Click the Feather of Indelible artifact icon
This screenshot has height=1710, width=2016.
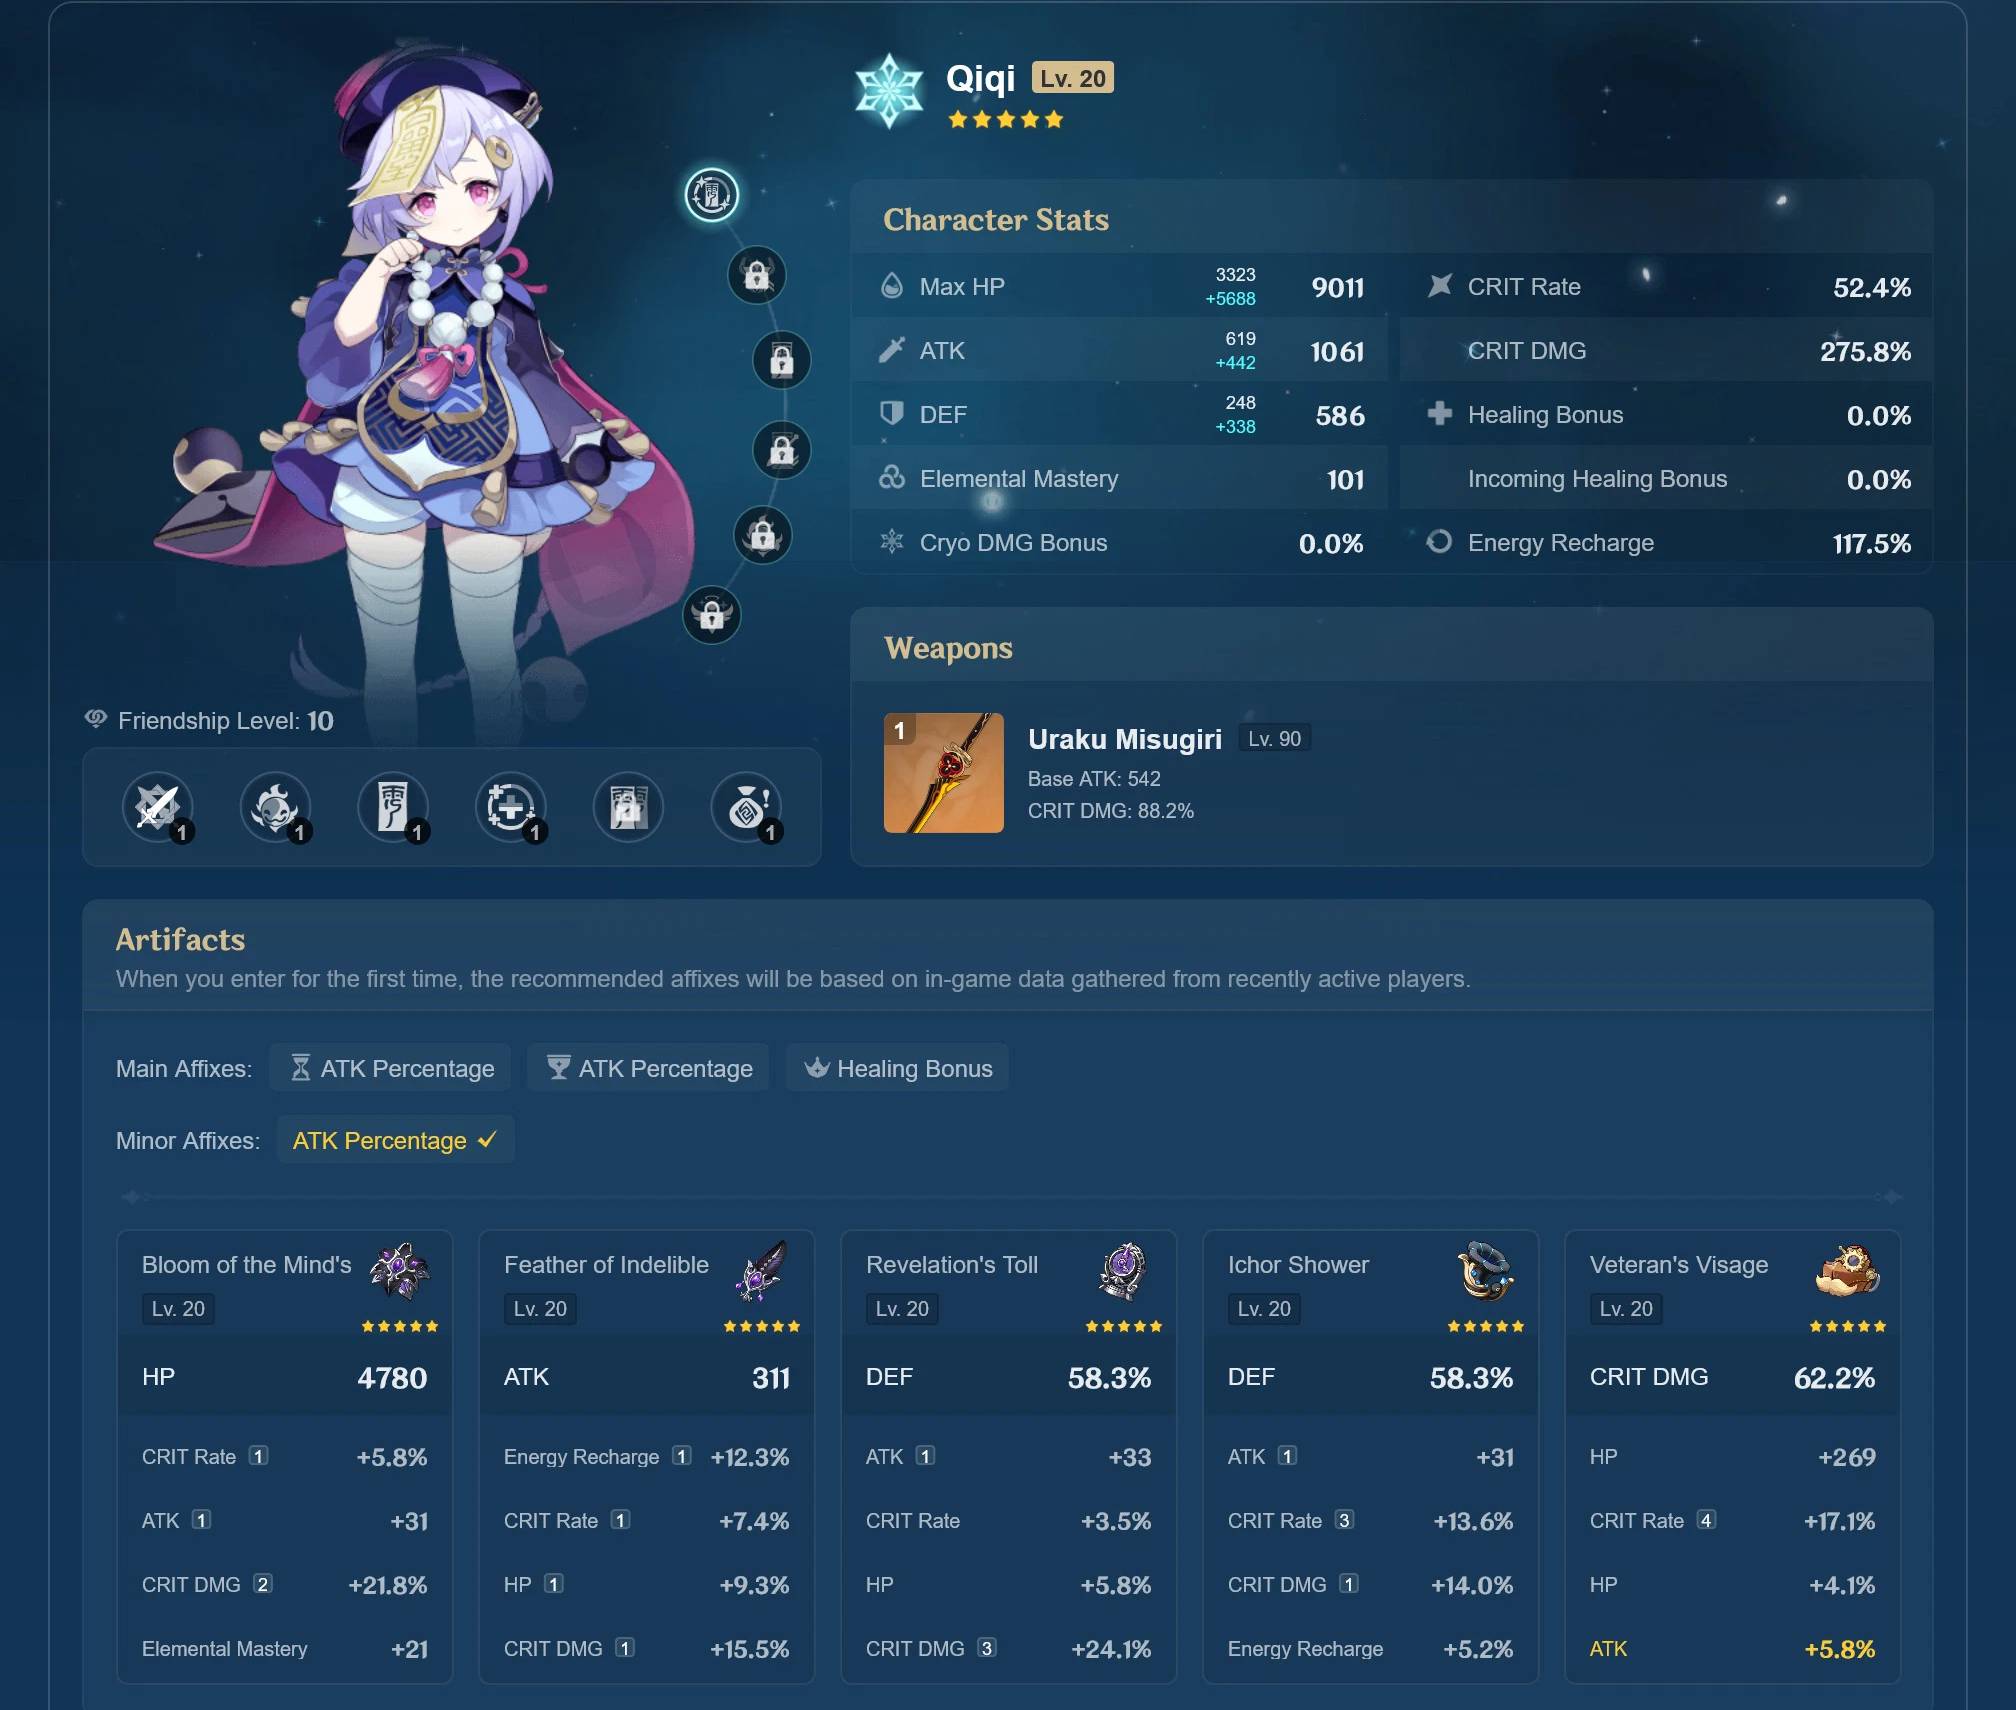click(761, 1271)
